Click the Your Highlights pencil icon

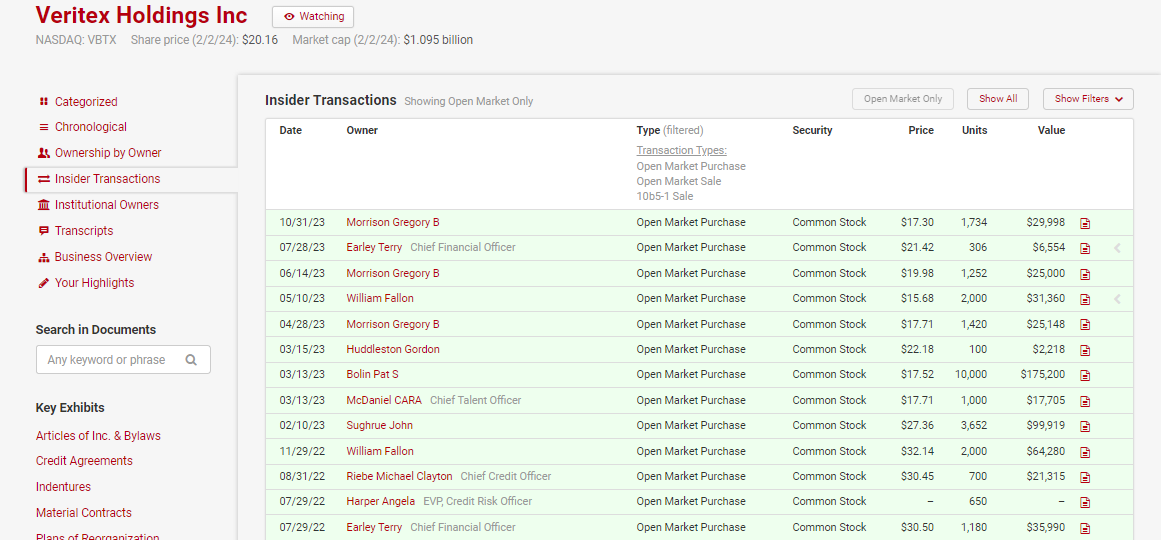(44, 283)
